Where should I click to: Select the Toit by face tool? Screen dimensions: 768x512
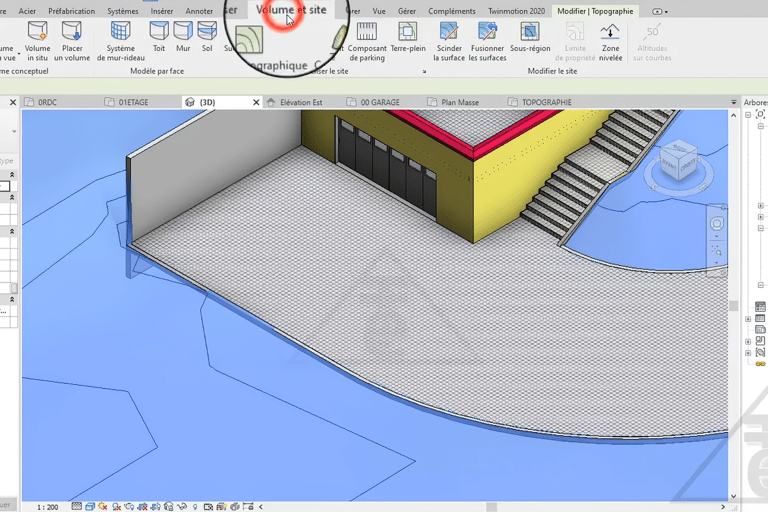pos(159,37)
